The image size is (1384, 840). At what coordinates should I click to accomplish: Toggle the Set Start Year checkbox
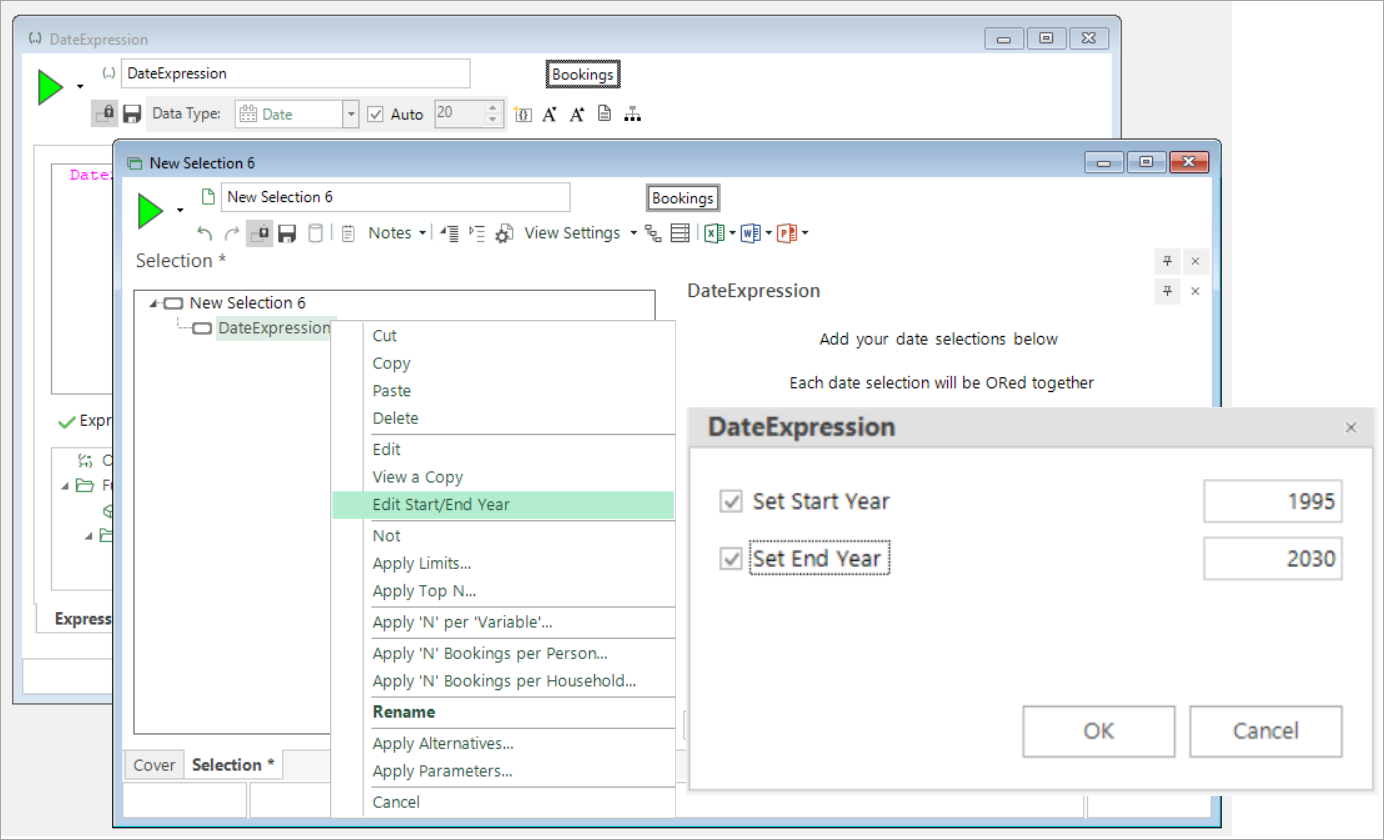tap(731, 501)
